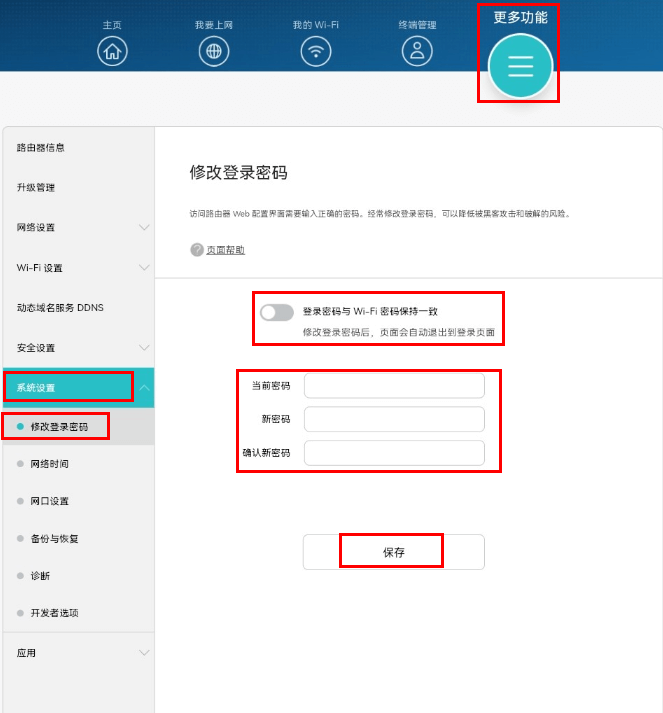Select the Wi-Fi 设置 menu entry
The width and height of the screenshot is (663, 713).
[40, 268]
